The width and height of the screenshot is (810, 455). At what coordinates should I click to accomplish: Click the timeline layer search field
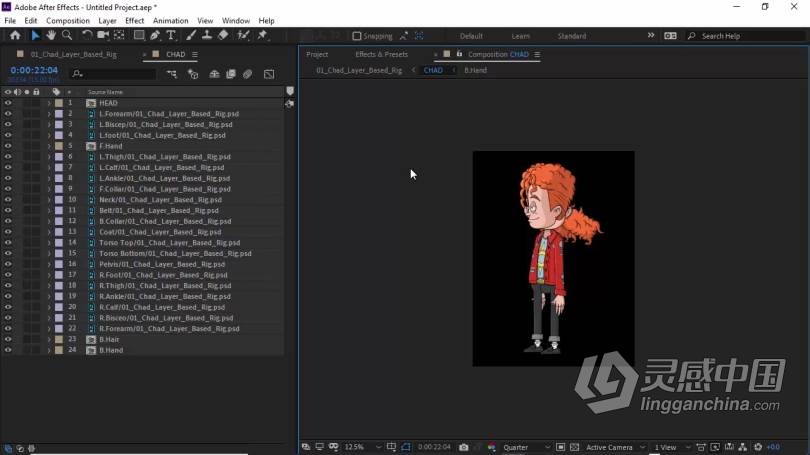pyautogui.click(x=114, y=74)
